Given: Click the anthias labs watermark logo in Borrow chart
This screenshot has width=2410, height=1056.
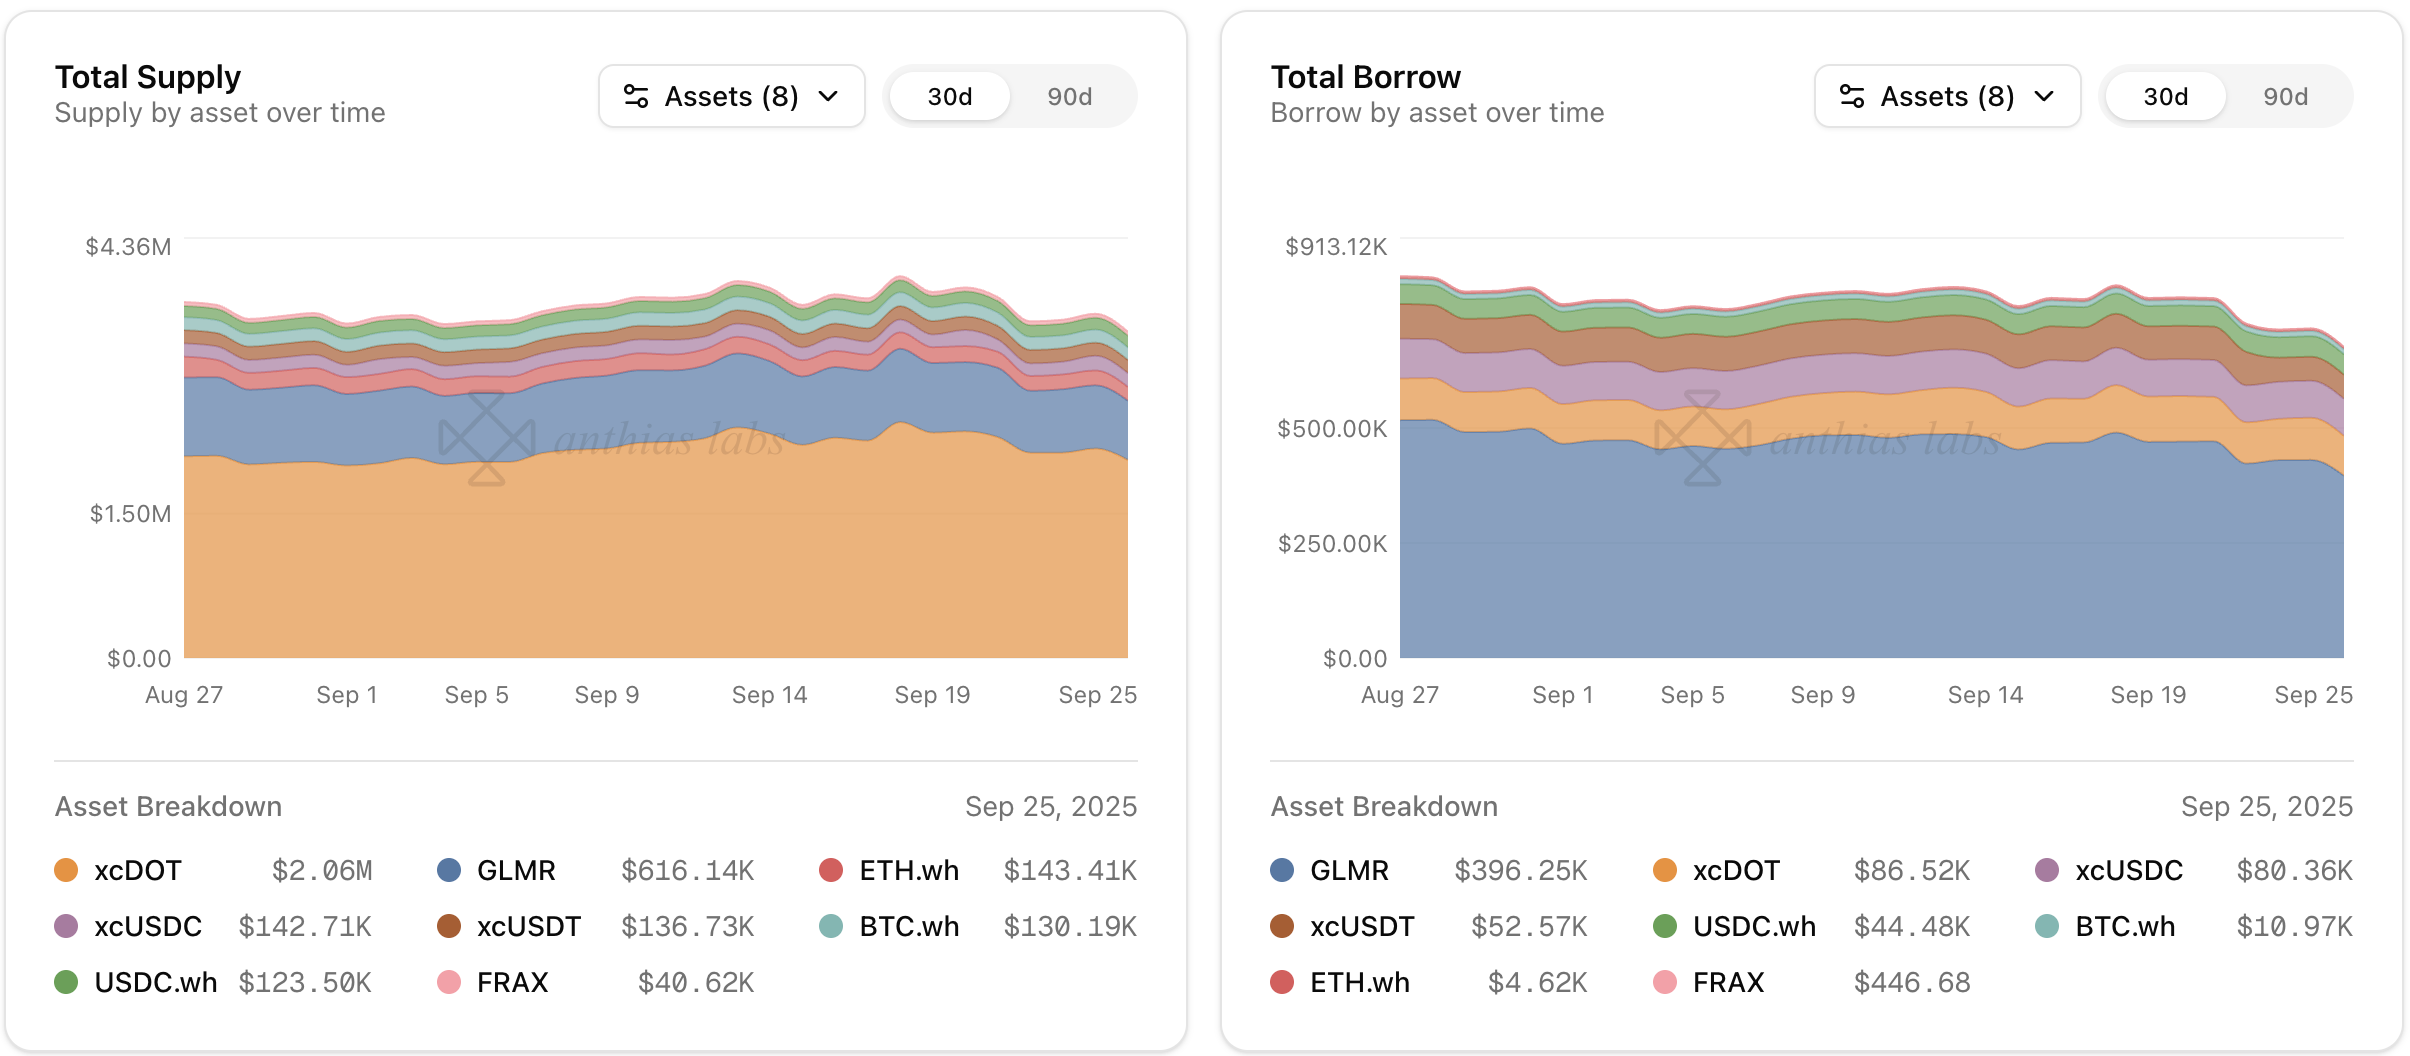Looking at the screenshot, I should pyautogui.click(x=1703, y=438).
